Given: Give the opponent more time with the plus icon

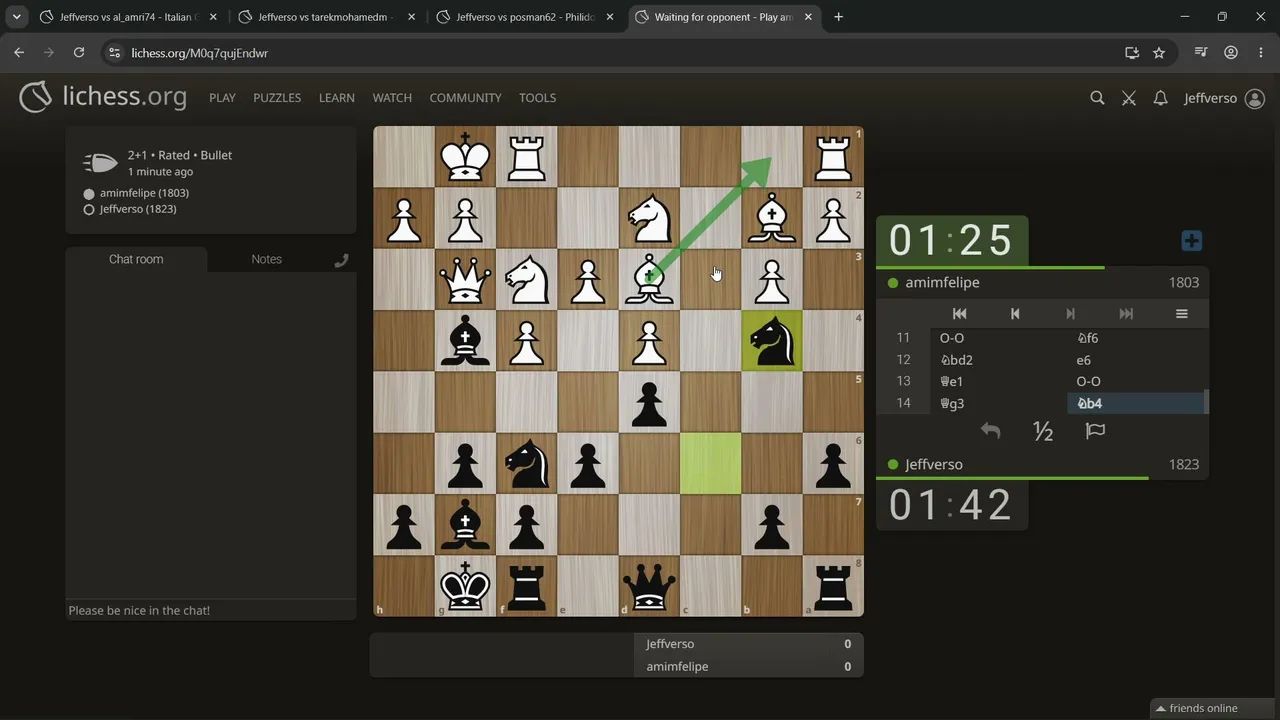Looking at the screenshot, I should 1191,241.
